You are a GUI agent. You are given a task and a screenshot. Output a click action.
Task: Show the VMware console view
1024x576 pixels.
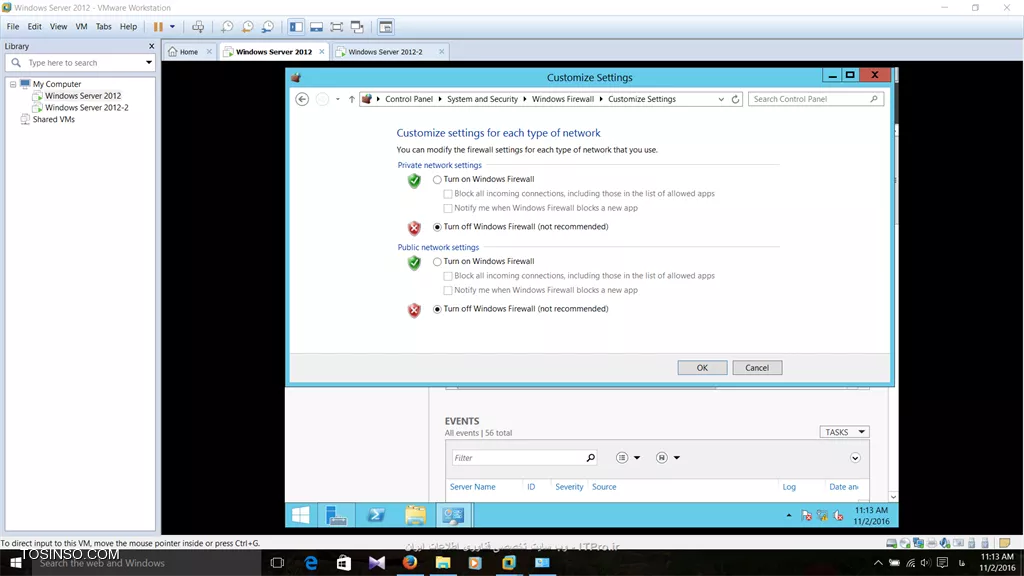coord(386,27)
